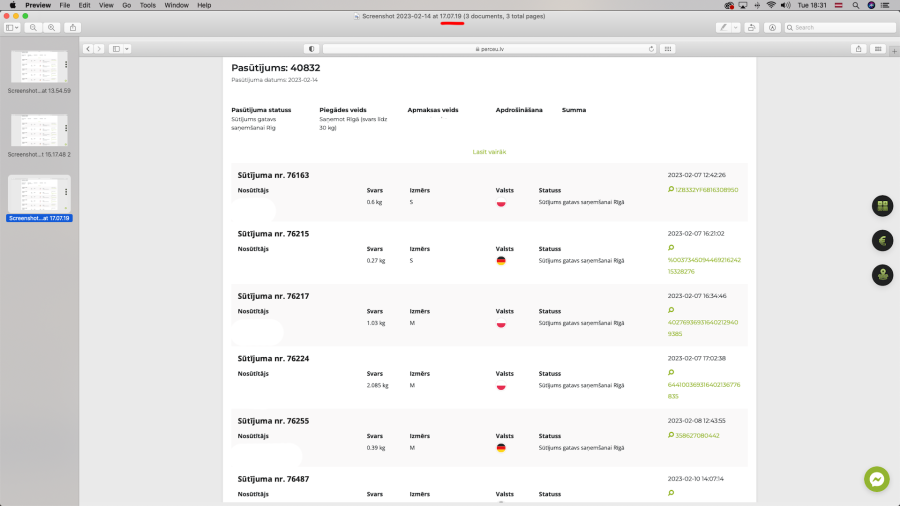Click the Lasīt vairāk link
The height and width of the screenshot is (506, 900).
click(x=489, y=152)
